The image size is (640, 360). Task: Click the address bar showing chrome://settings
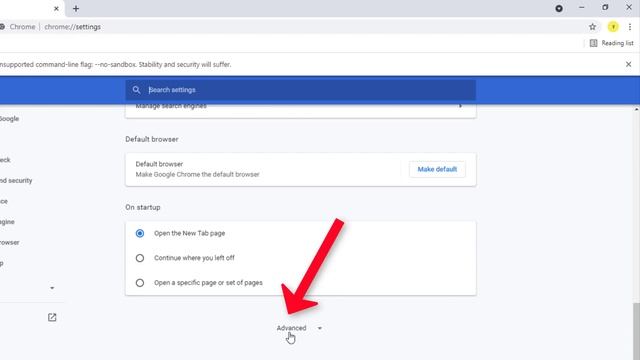tap(72, 27)
